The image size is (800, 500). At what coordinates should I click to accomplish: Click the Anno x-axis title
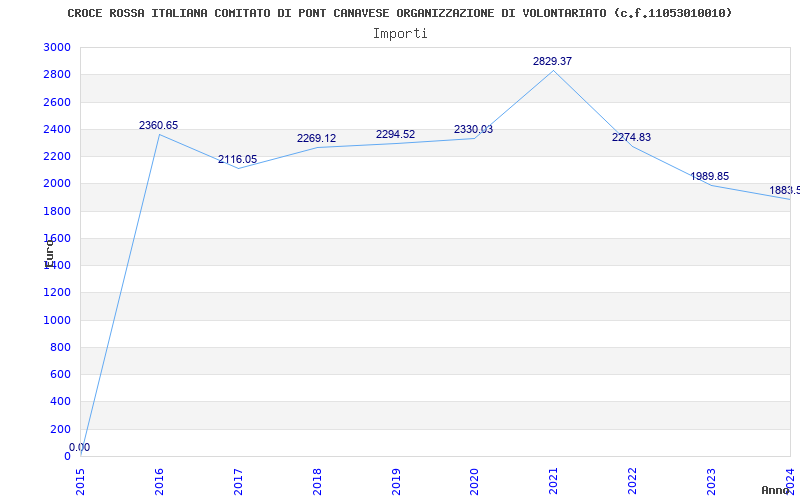776,490
